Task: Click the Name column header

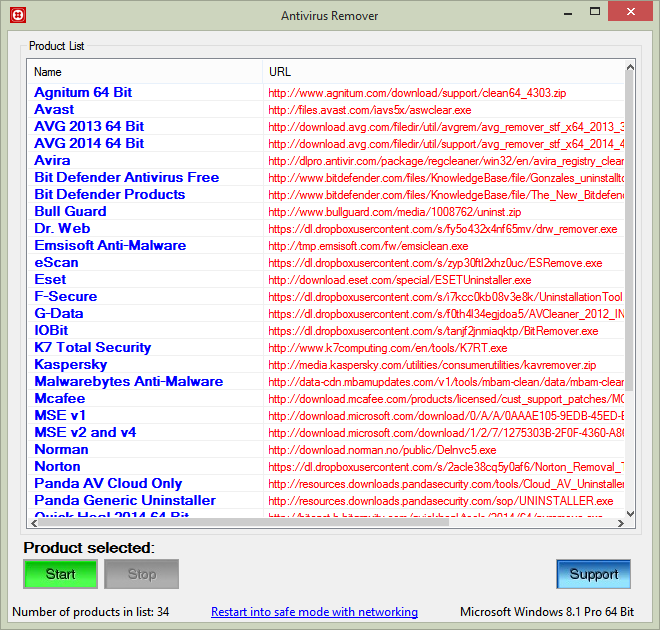Action: [145, 72]
